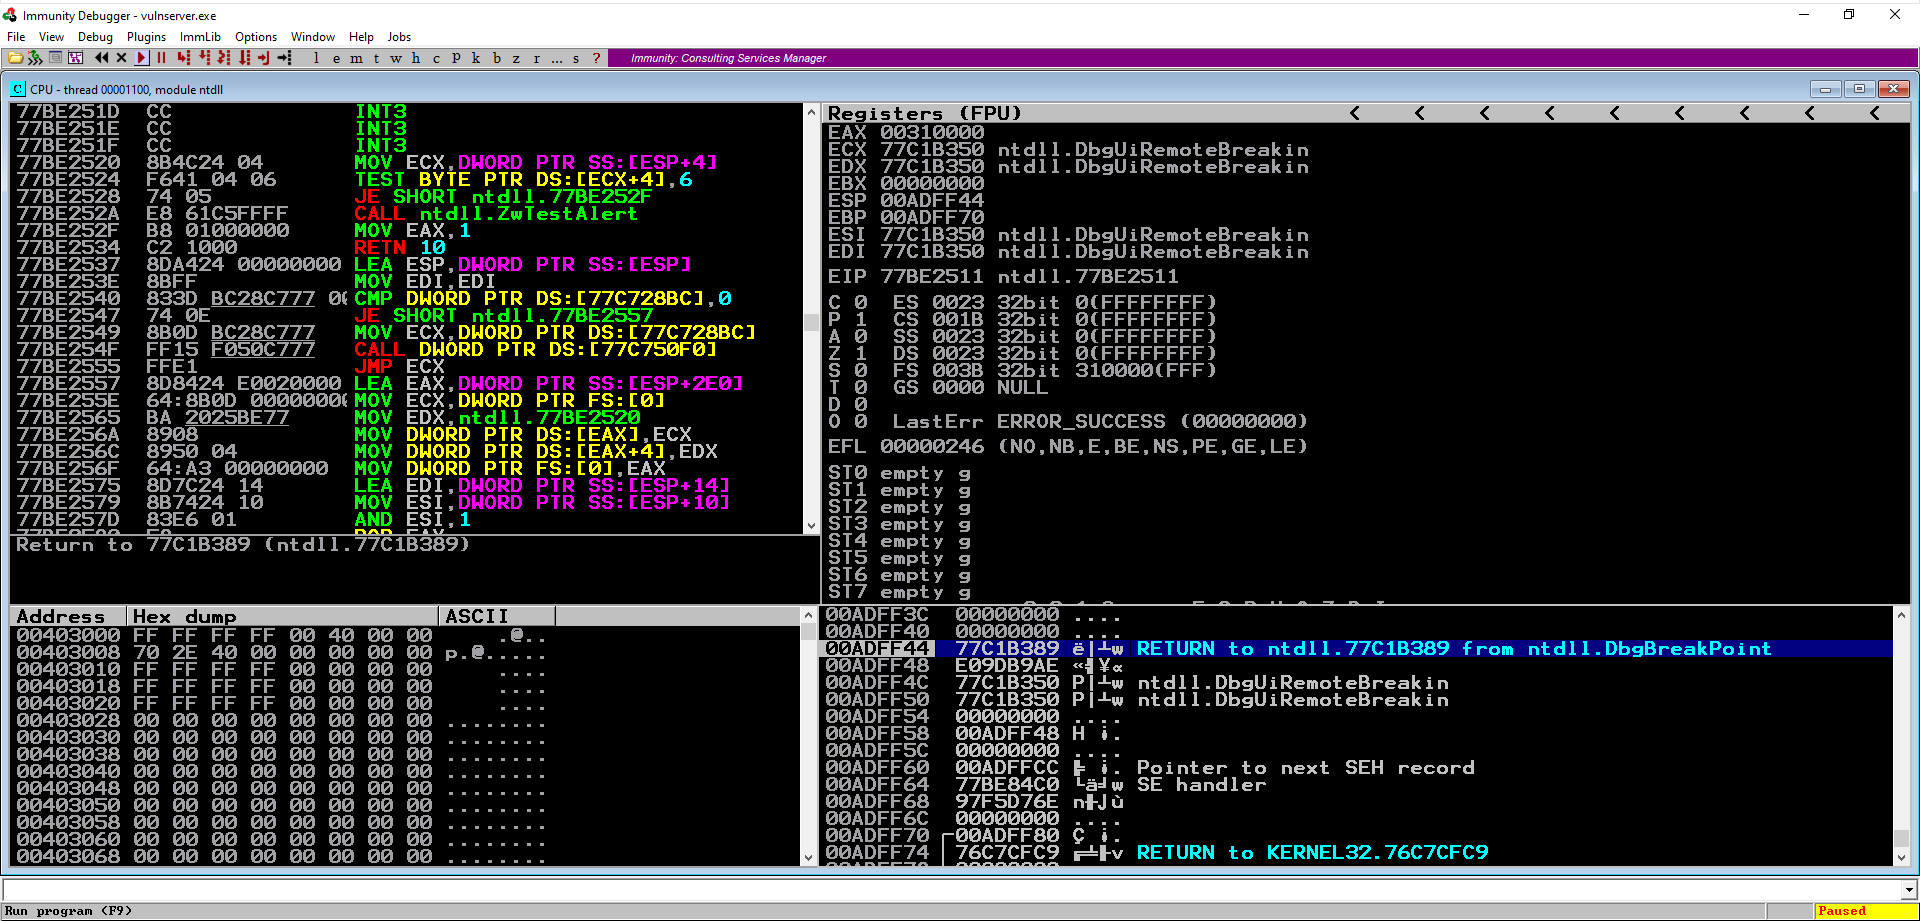Restart the program with rewind icon
Screen dimensions: 1920x921
[101, 58]
